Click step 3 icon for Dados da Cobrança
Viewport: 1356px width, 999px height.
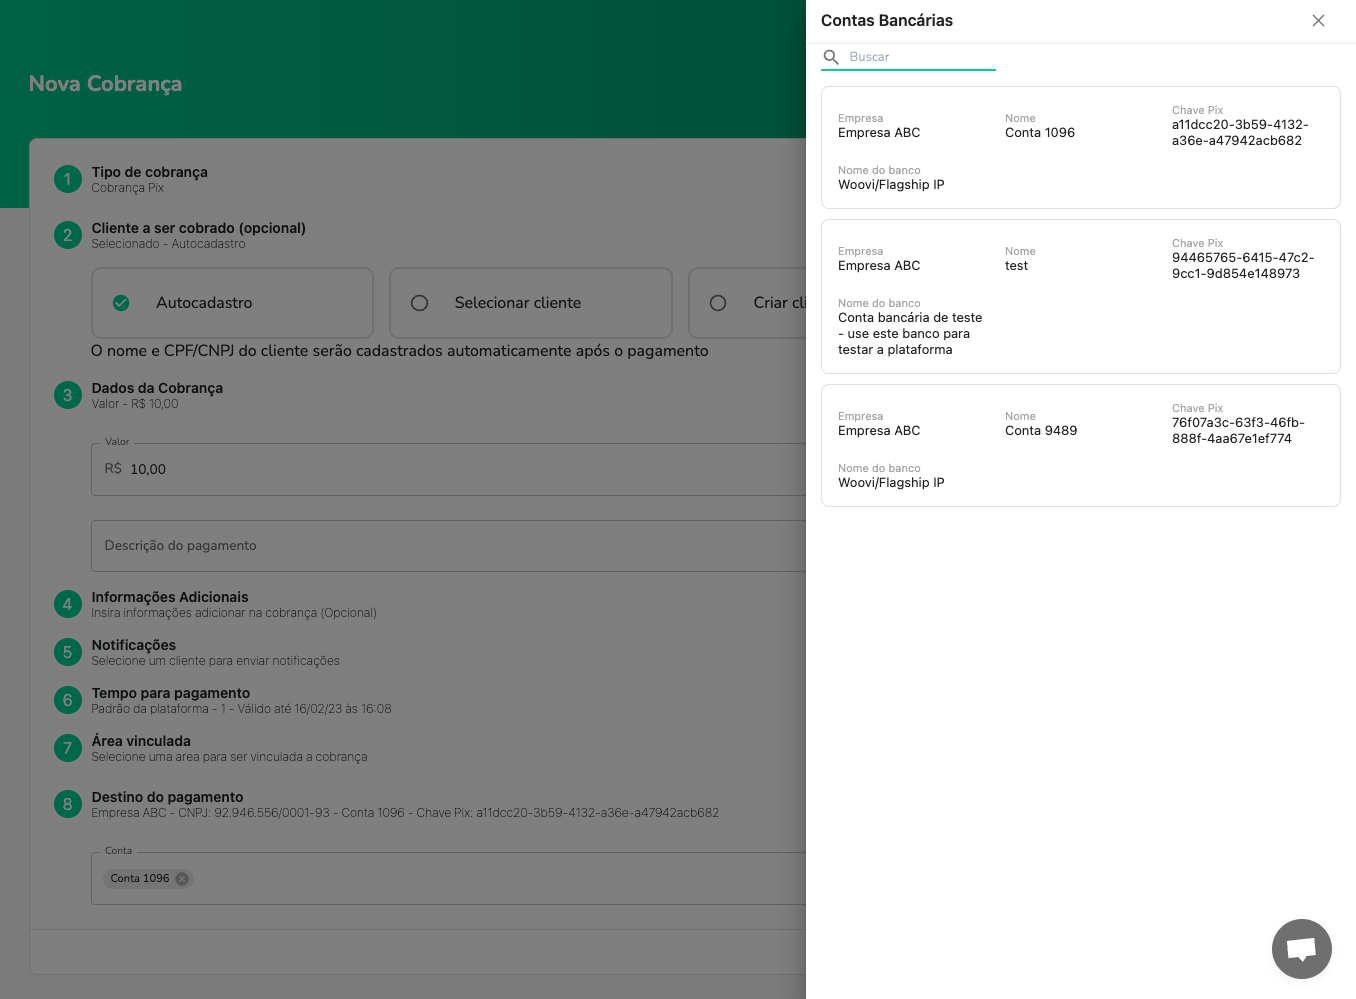[x=67, y=395]
